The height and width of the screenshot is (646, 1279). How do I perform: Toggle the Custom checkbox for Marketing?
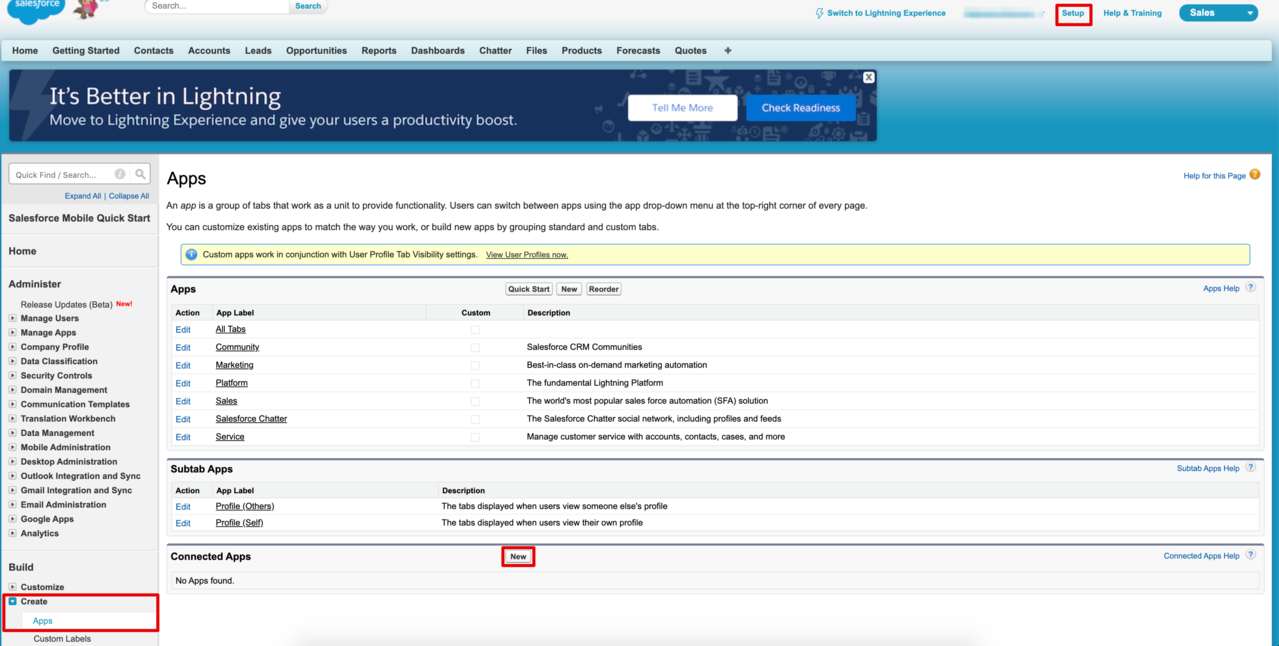[475, 365]
